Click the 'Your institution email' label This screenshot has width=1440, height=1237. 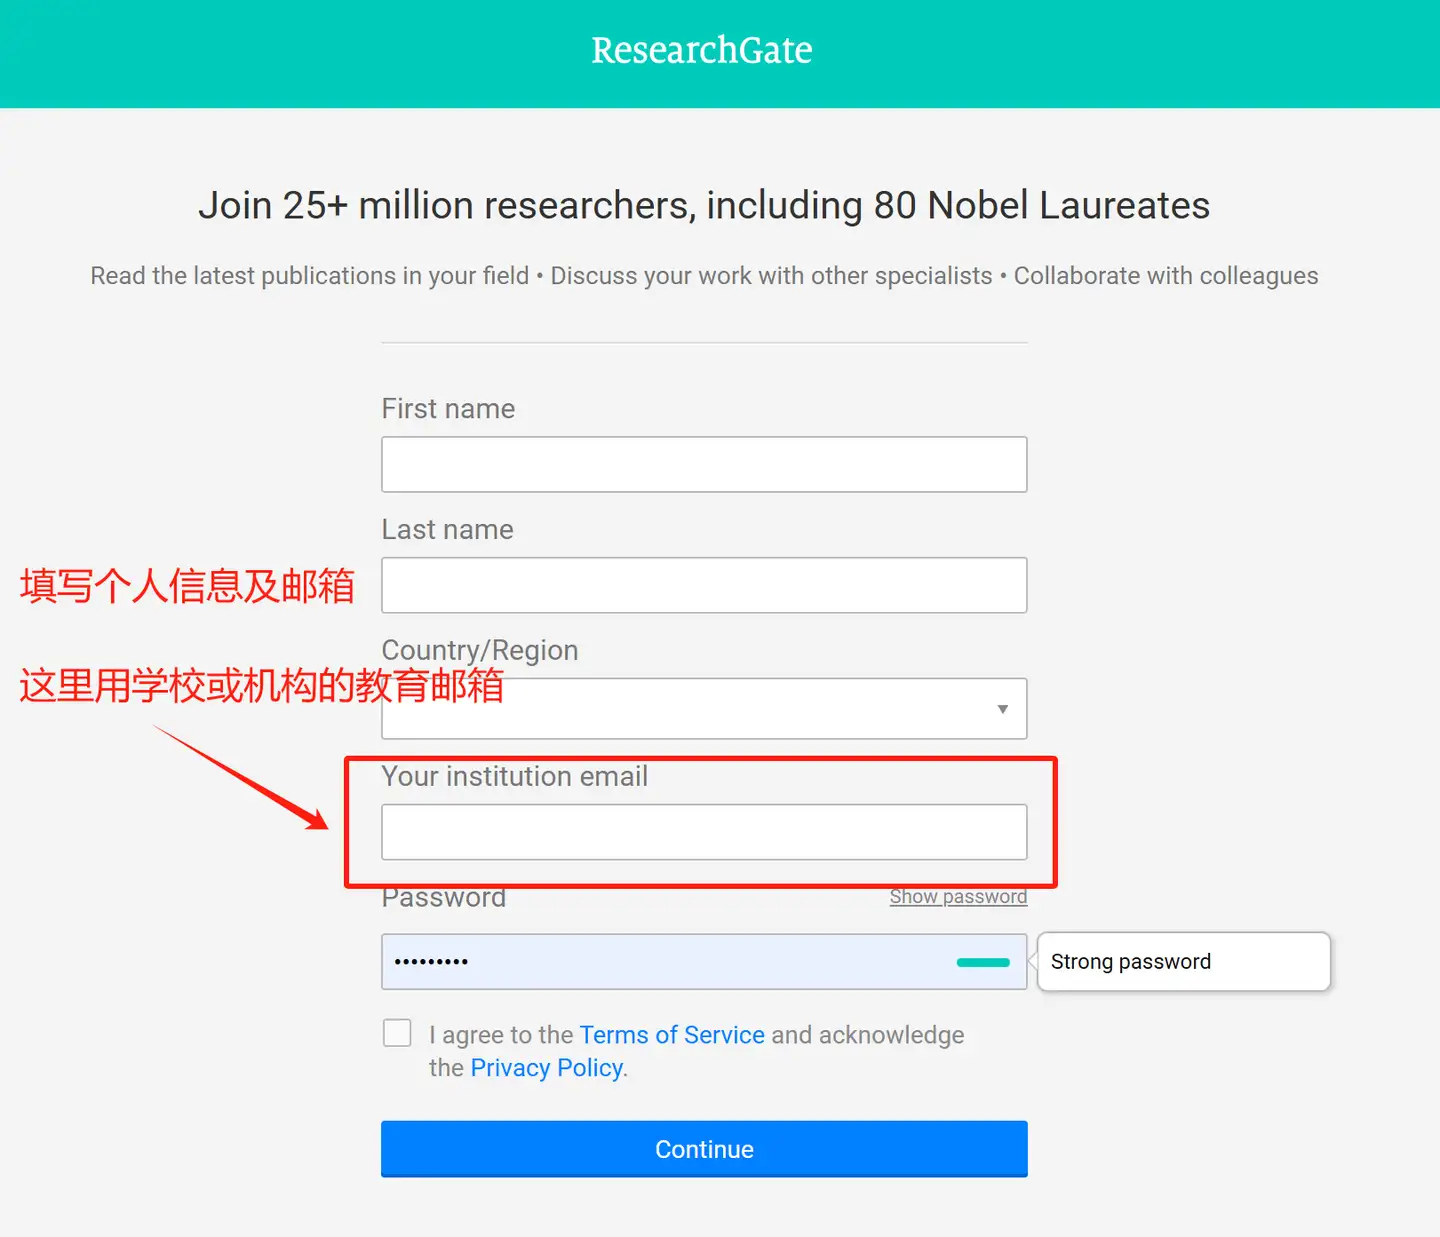point(514,777)
